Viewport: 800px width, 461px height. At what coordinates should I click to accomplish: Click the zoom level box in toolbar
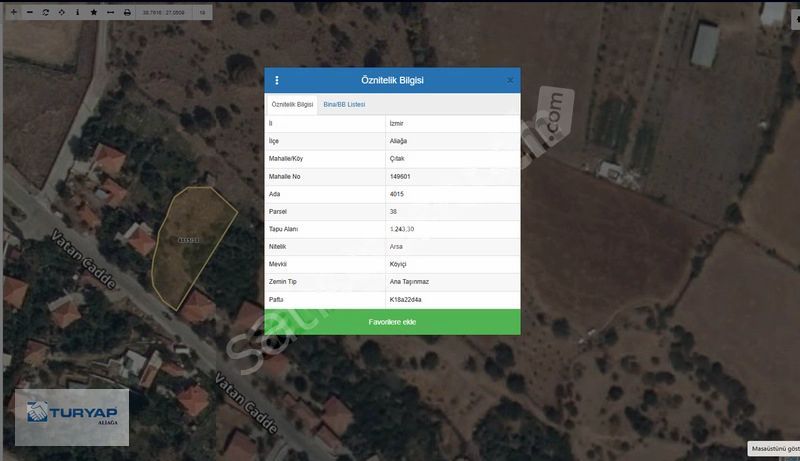pos(202,12)
